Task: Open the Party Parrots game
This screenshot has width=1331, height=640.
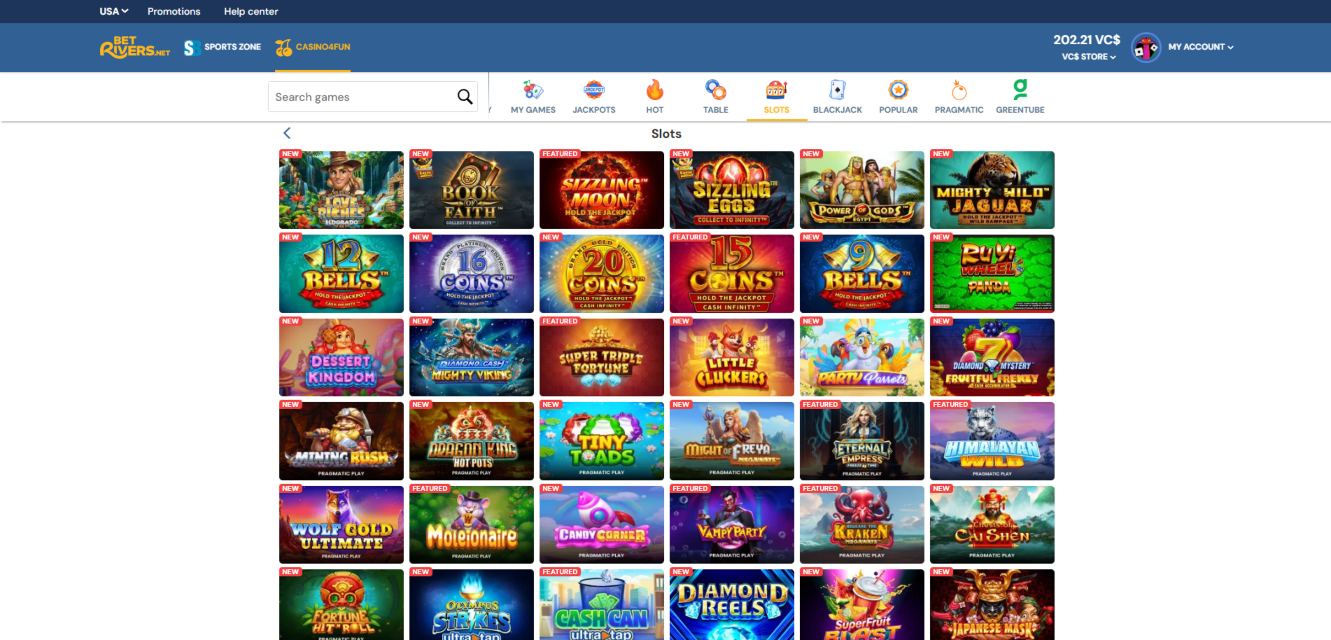Action: [x=862, y=357]
